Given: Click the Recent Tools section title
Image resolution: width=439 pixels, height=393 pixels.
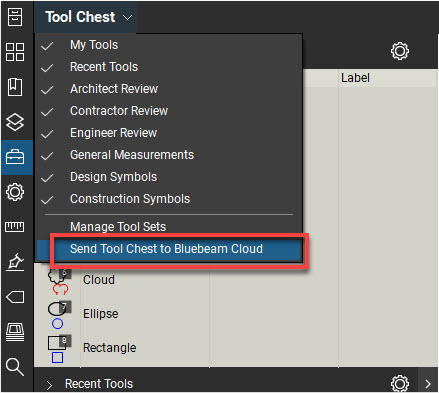Looking at the screenshot, I should point(99,384).
